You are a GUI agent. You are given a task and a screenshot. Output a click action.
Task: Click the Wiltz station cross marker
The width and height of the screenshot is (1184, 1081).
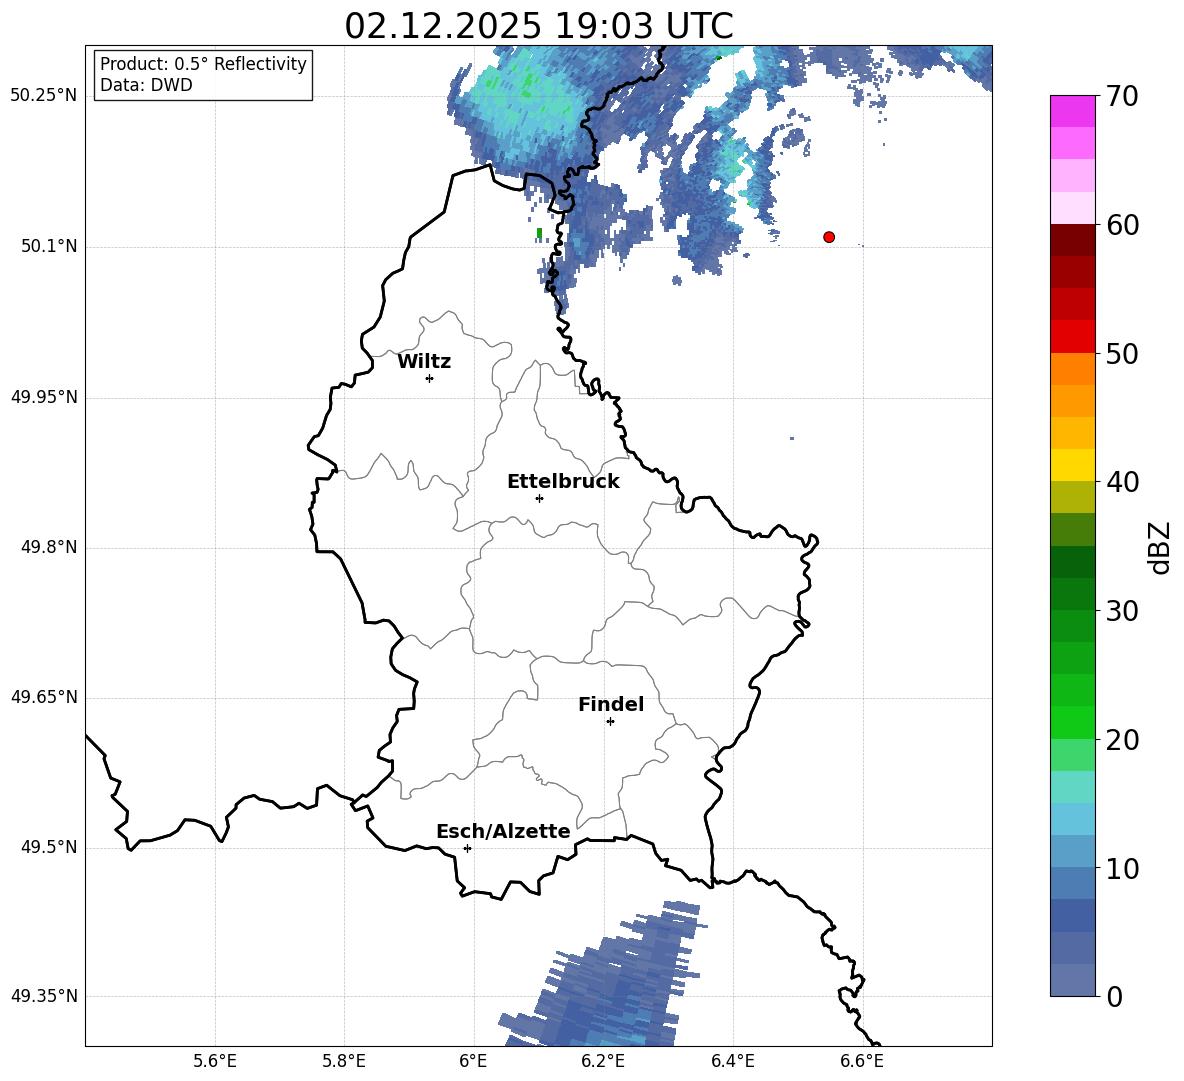coord(430,378)
